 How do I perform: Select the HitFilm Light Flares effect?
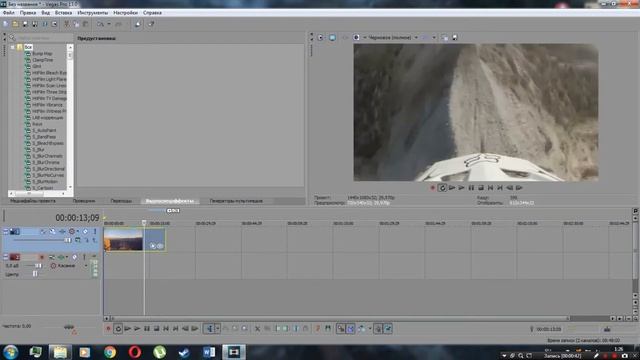coord(49,79)
